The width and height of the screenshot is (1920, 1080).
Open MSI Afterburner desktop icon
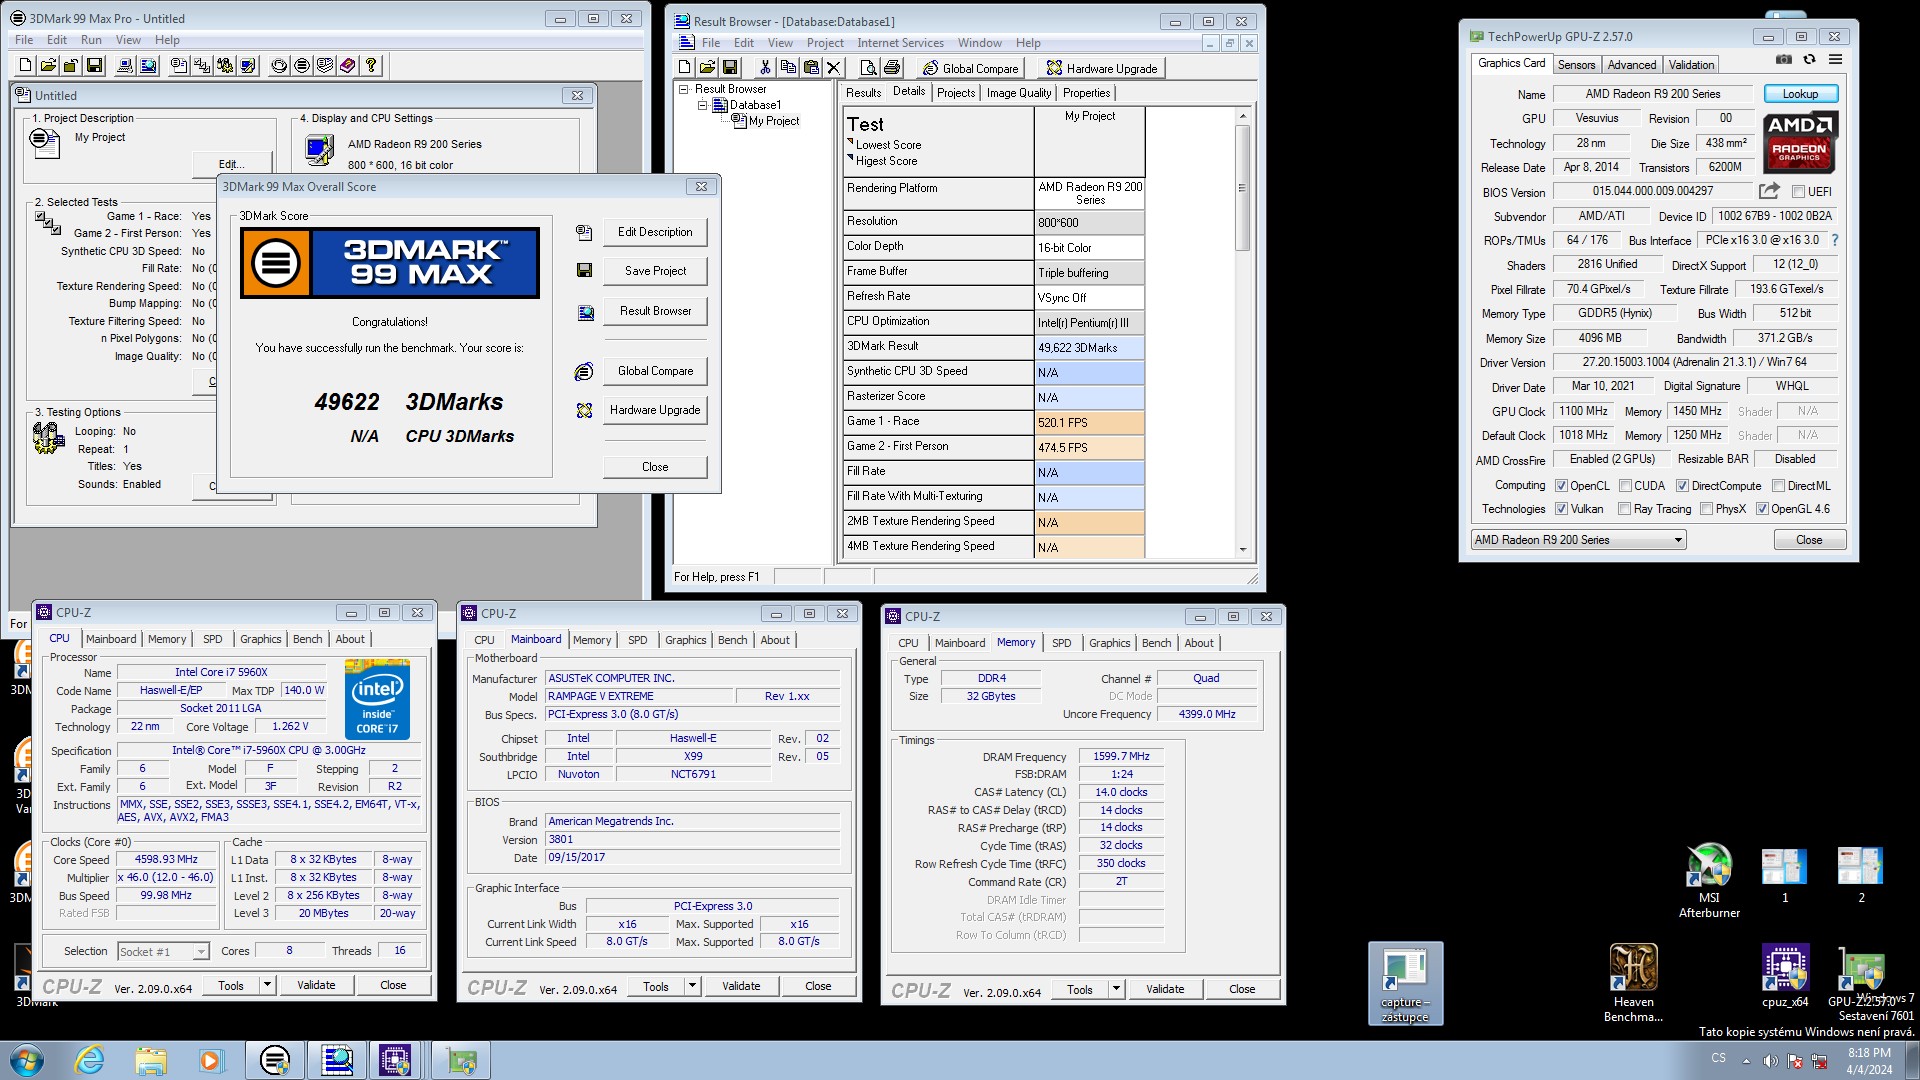click(x=1709, y=881)
